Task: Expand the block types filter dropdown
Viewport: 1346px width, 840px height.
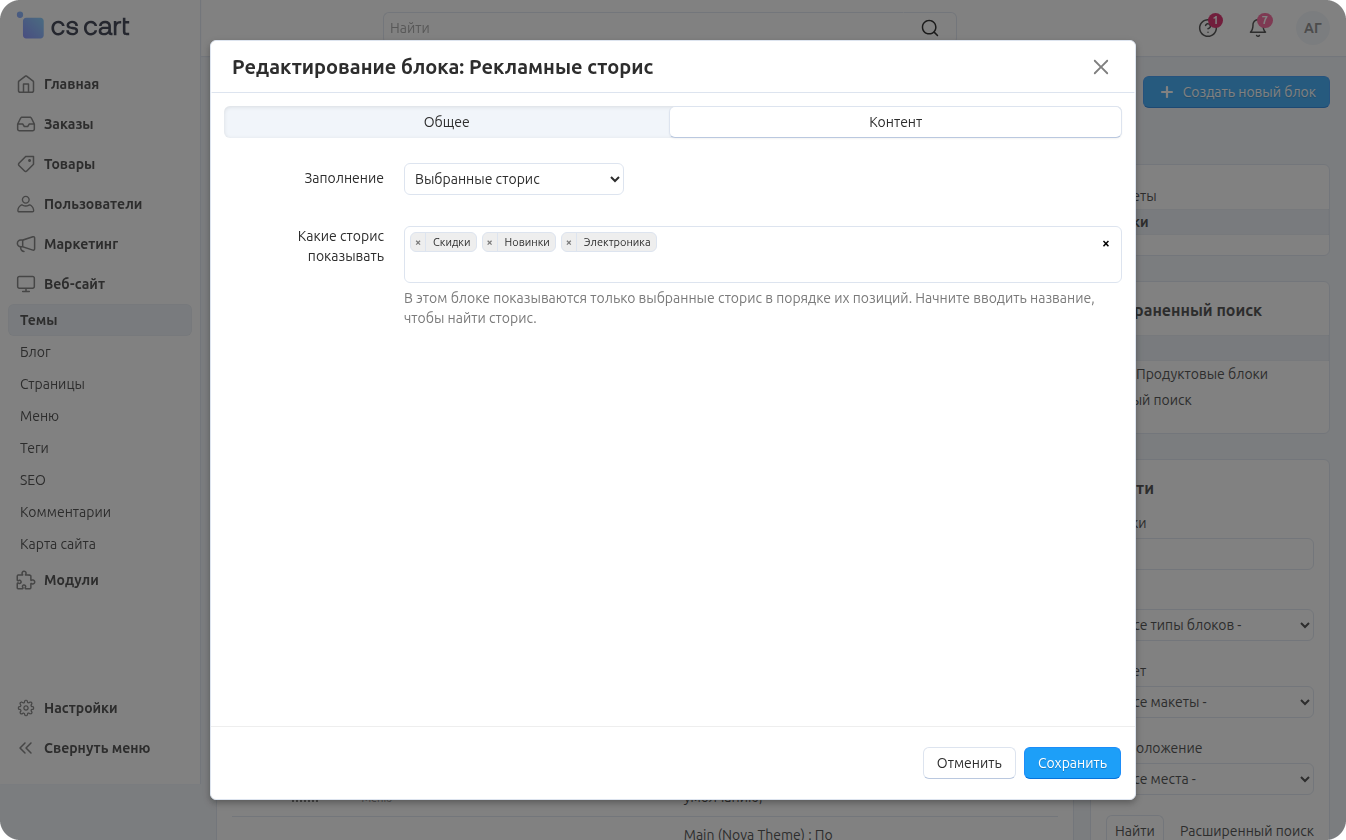Action: 1212,625
